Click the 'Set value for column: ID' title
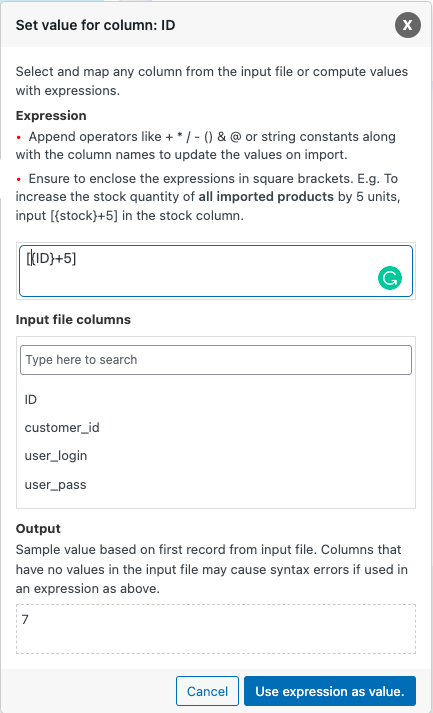The height and width of the screenshot is (713, 433). click(x=96, y=25)
